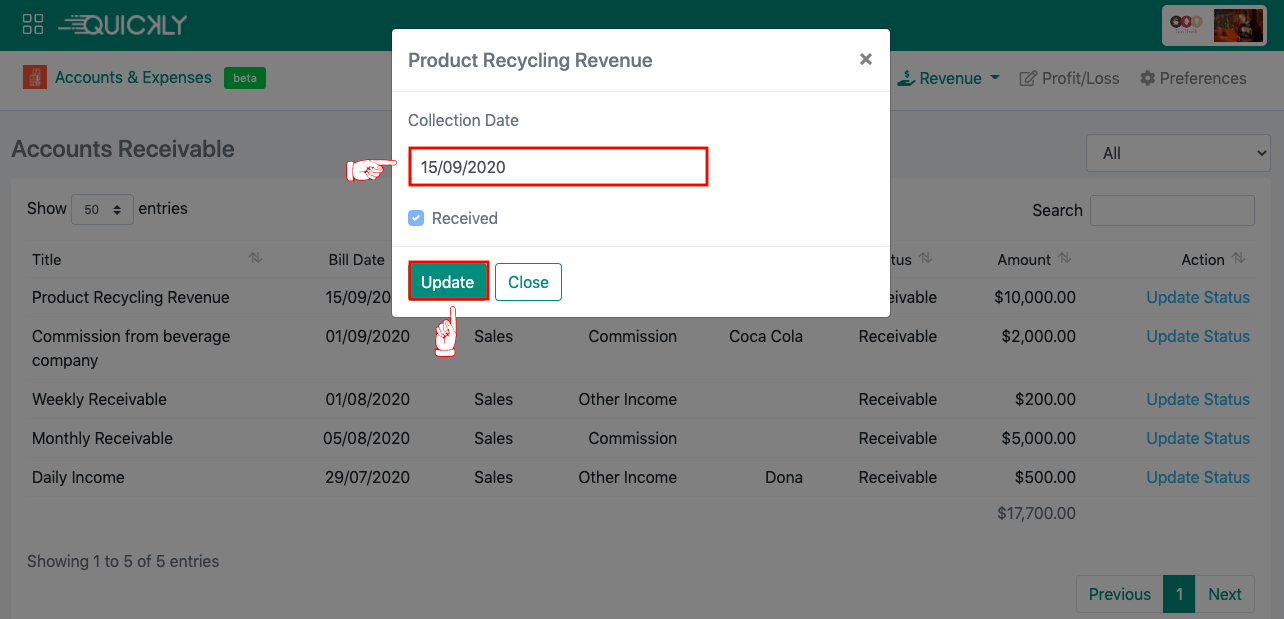
Task: Open the Profit/Loss menu item
Action: tap(1069, 78)
